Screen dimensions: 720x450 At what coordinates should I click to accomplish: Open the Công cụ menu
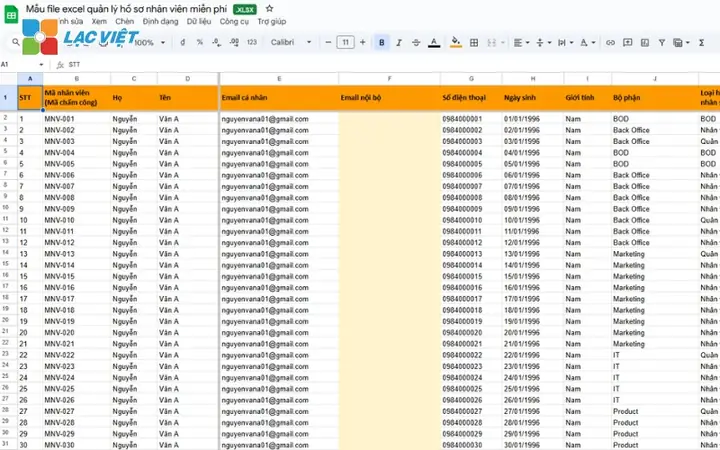tap(234, 21)
